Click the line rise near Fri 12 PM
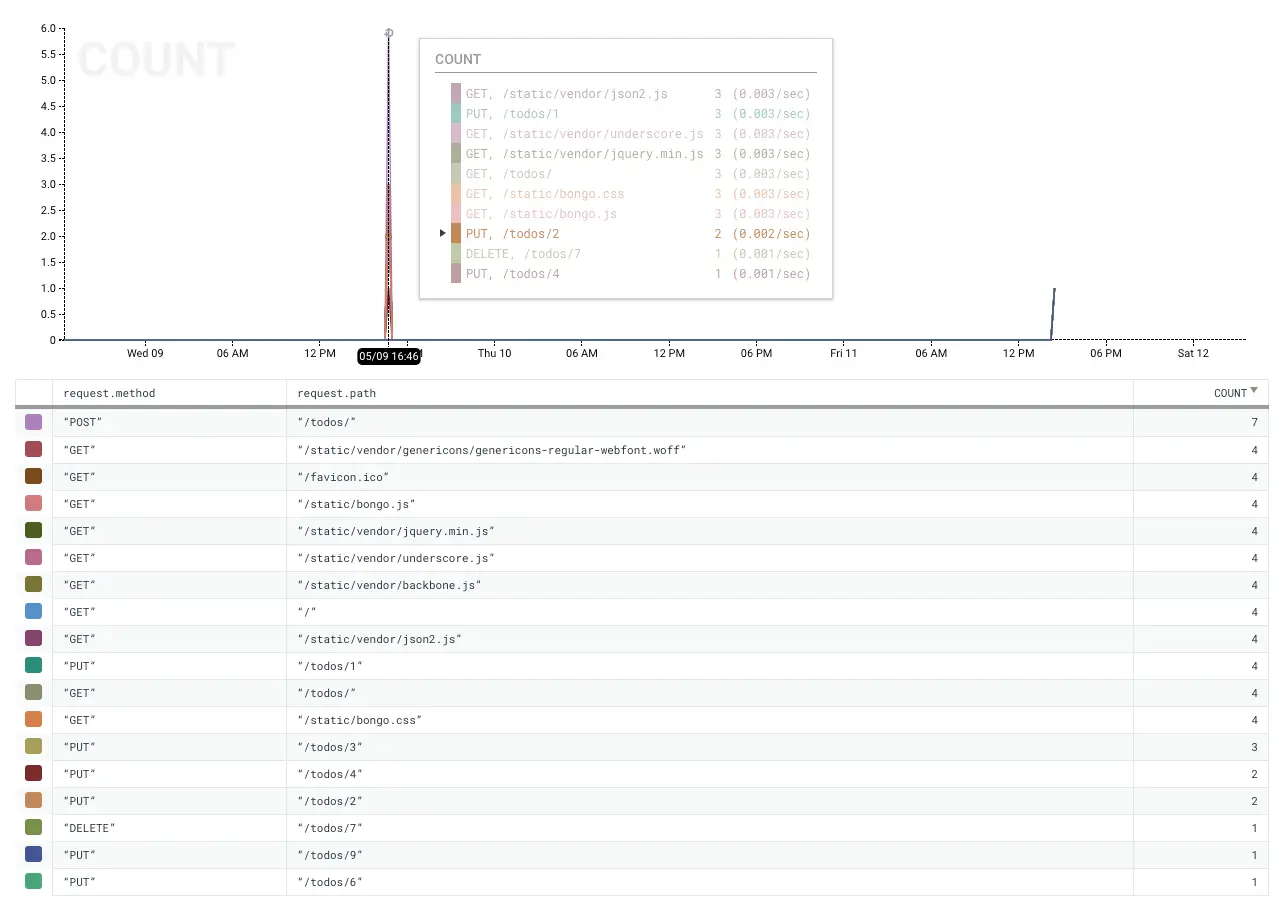The height and width of the screenshot is (904, 1286). click(x=1053, y=312)
